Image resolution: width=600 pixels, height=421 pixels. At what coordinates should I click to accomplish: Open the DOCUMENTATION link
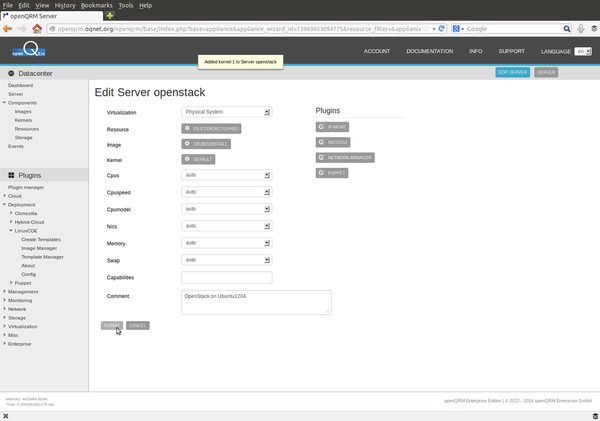tap(429, 51)
